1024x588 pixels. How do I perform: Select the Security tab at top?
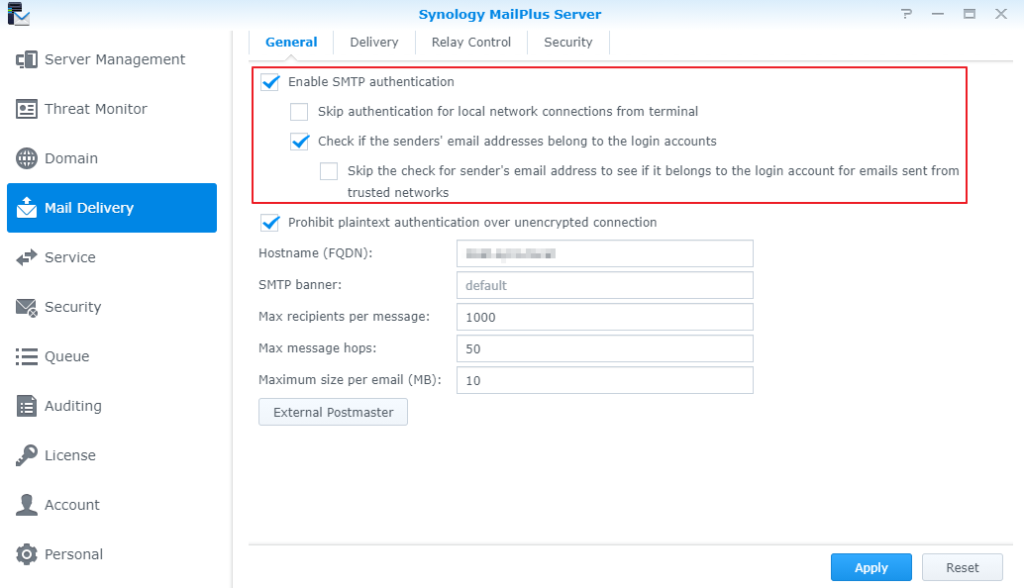[x=568, y=42]
